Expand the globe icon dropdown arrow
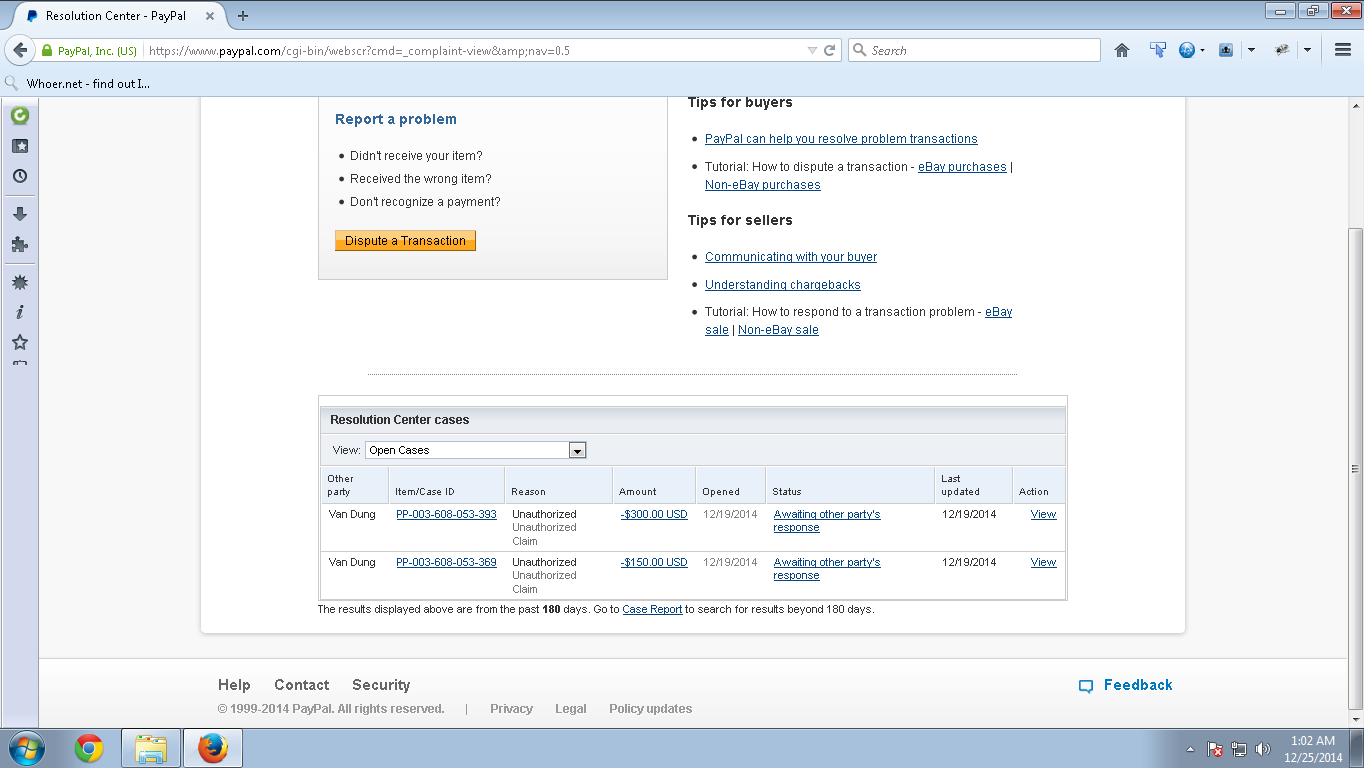The width and height of the screenshot is (1364, 768). coord(1202,50)
